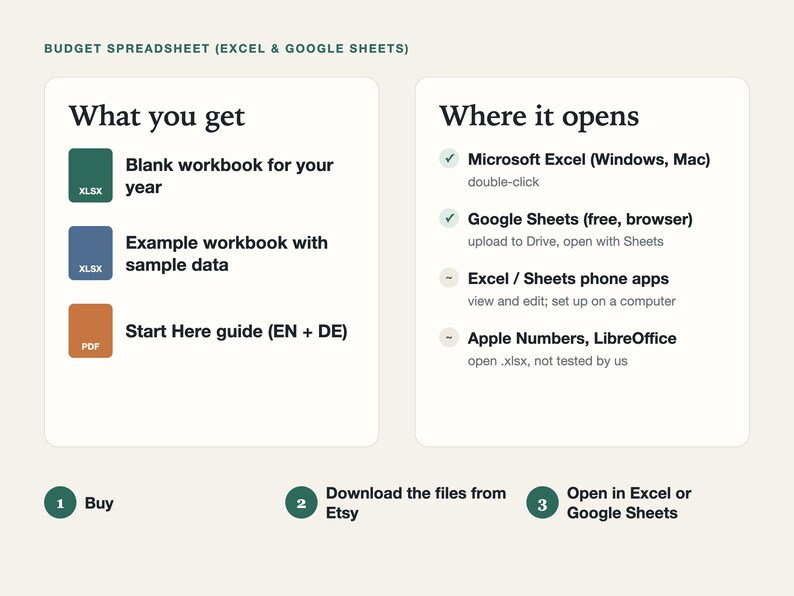Click 'Google Sheets (free, browser)' label
The width and height of the screenshot is (794, 596).
[580, 219]
